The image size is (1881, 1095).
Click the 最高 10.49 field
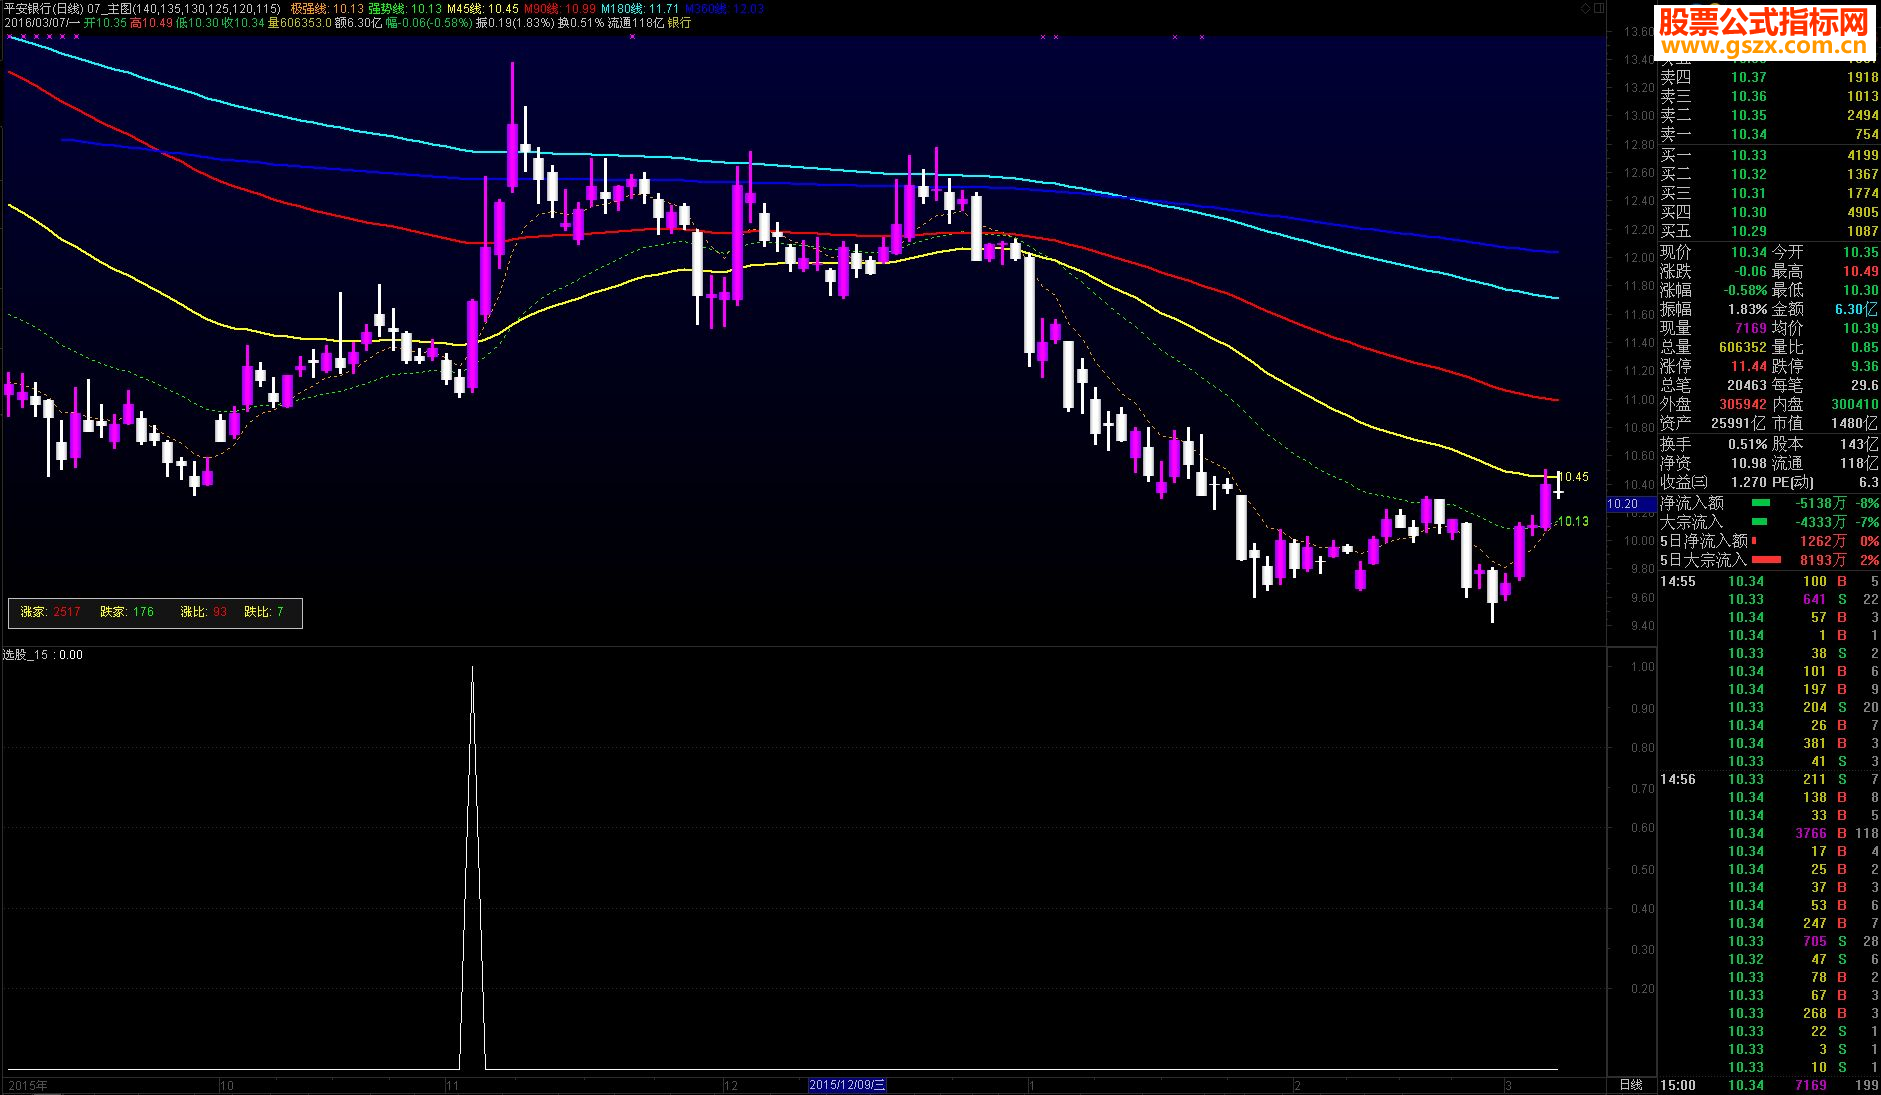1825,272
